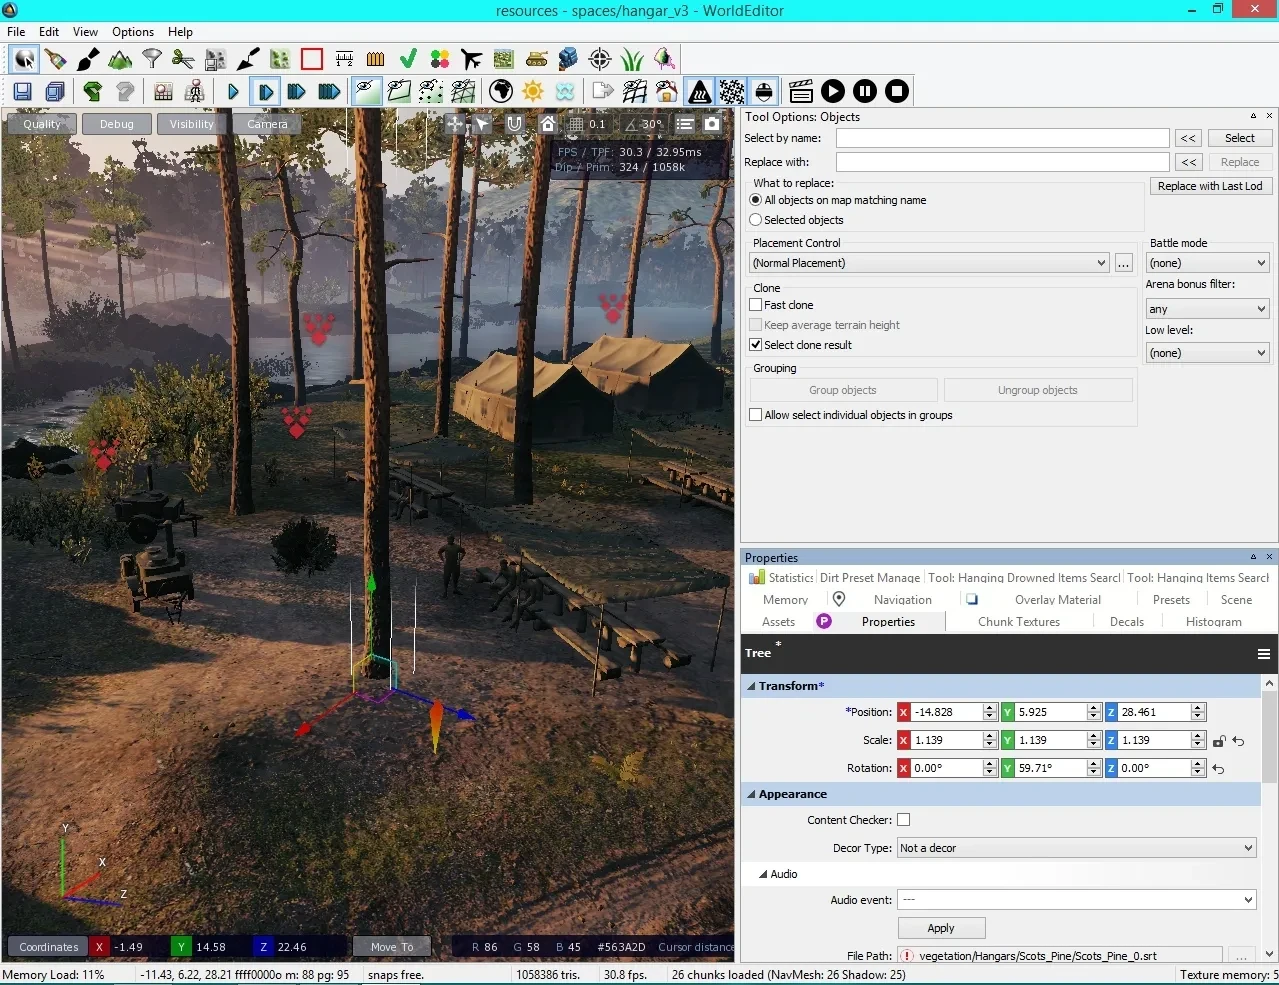Click the green grass tool icon
The width and height of the screenshot is (1279, 985).
[x=632, y=60]
